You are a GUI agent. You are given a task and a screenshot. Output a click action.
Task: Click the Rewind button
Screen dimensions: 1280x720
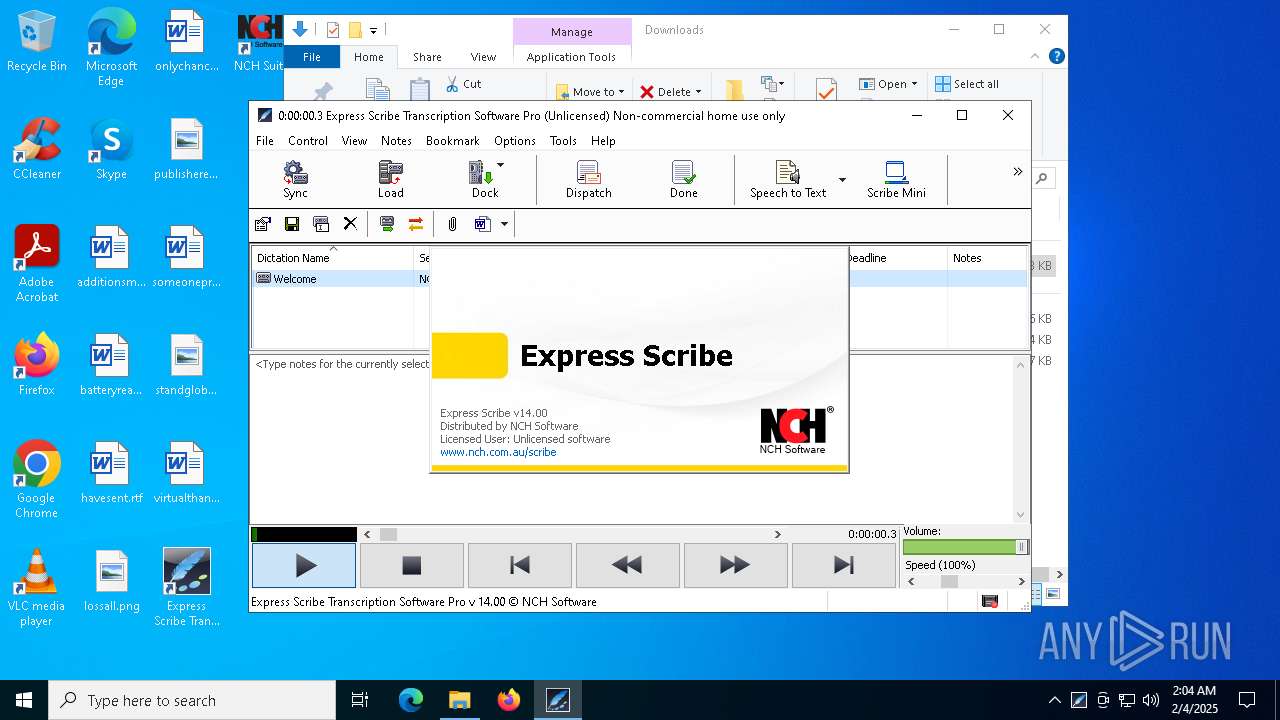click(628, 566)
